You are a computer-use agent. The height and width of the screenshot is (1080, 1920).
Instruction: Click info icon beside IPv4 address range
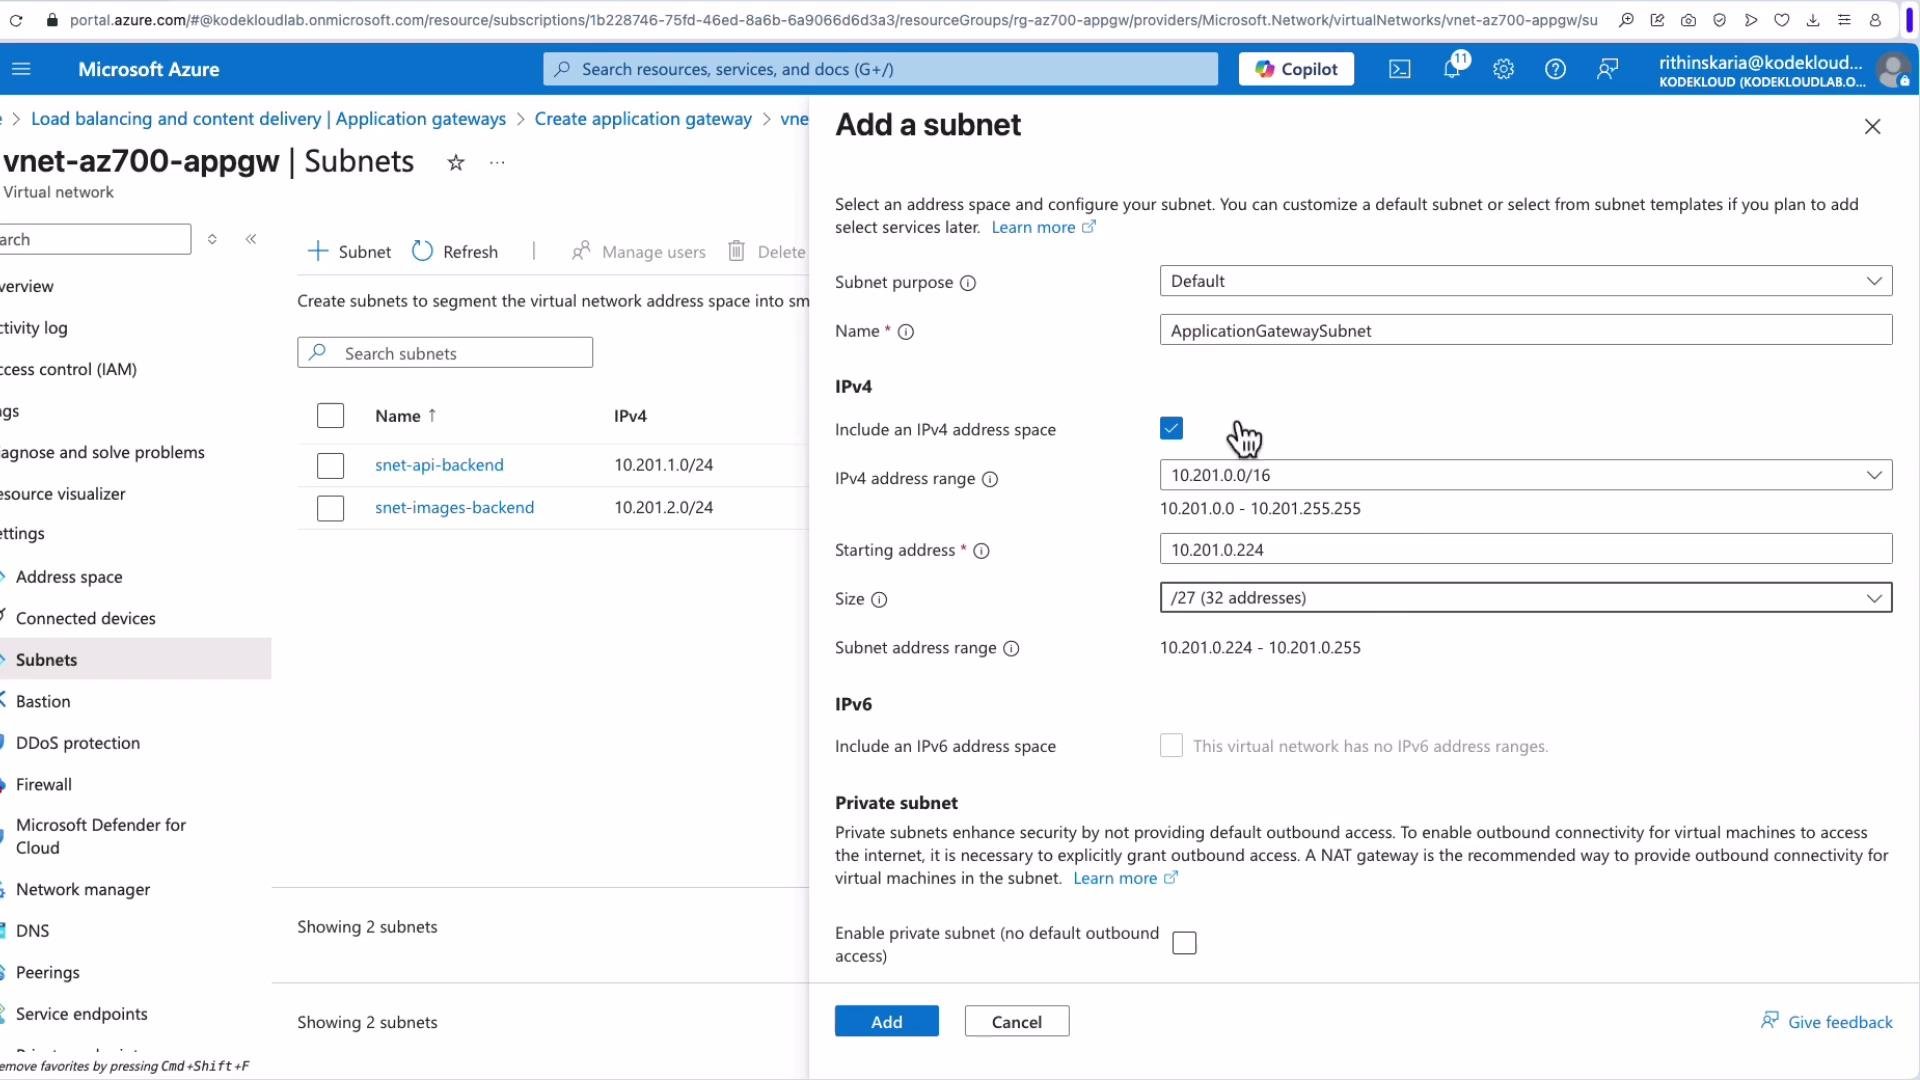pos(990,479)
